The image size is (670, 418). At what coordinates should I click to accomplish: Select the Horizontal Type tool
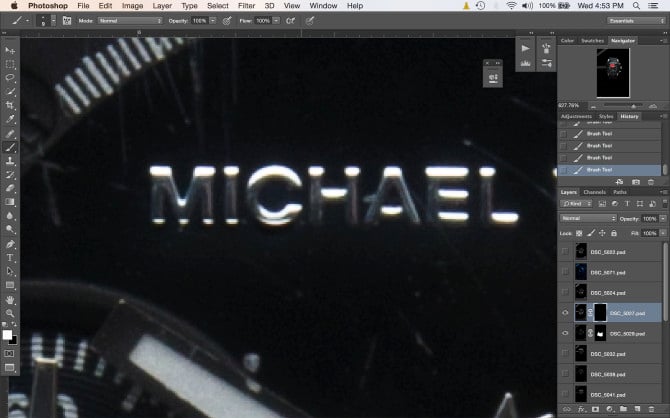coord(10,258)
